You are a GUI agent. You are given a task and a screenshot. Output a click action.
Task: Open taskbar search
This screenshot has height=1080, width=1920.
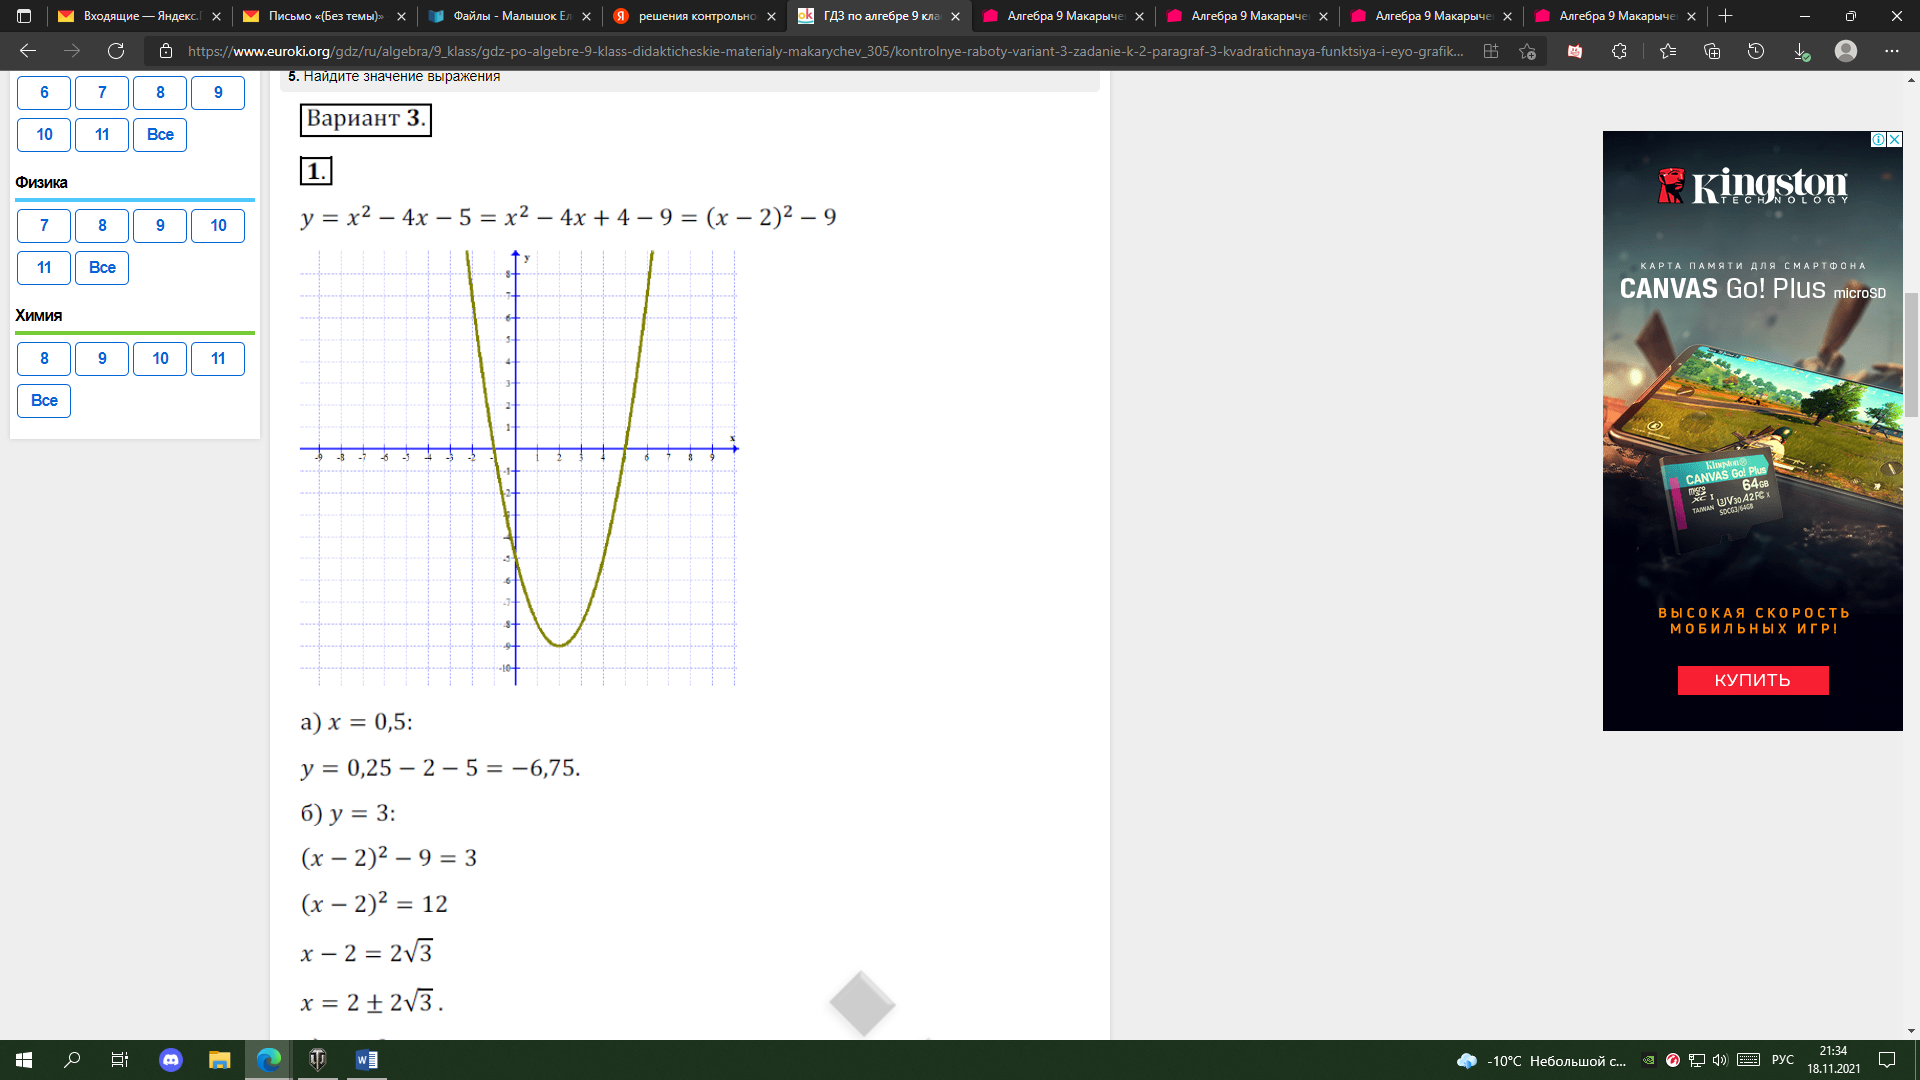coord(72,1060)
